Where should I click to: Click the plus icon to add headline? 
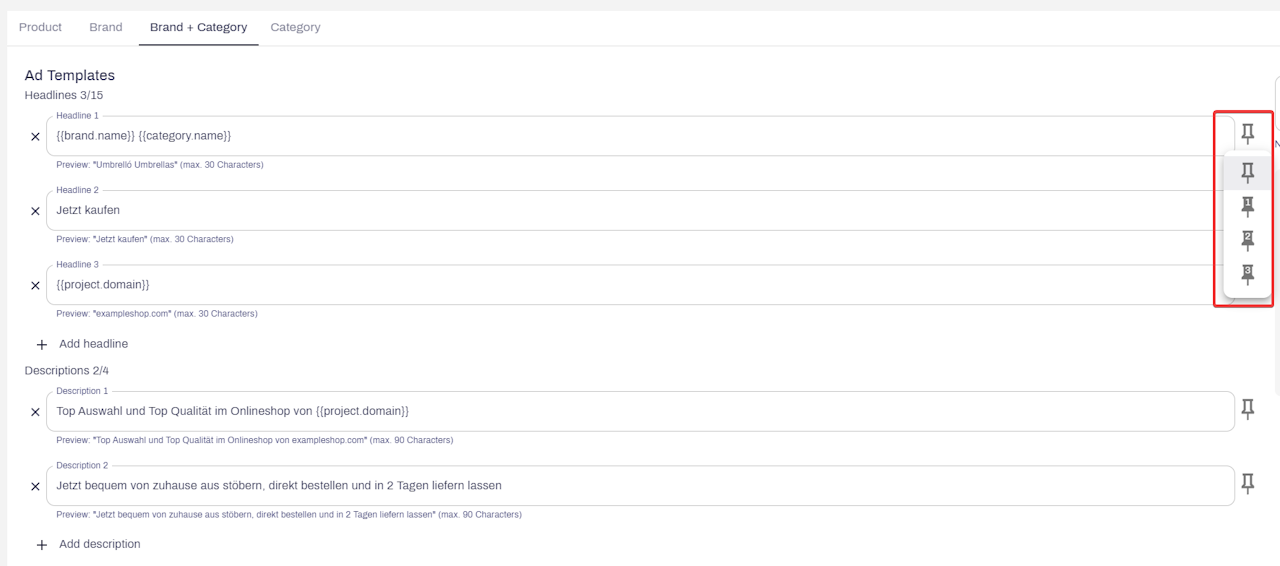click(x=41, y=344)
